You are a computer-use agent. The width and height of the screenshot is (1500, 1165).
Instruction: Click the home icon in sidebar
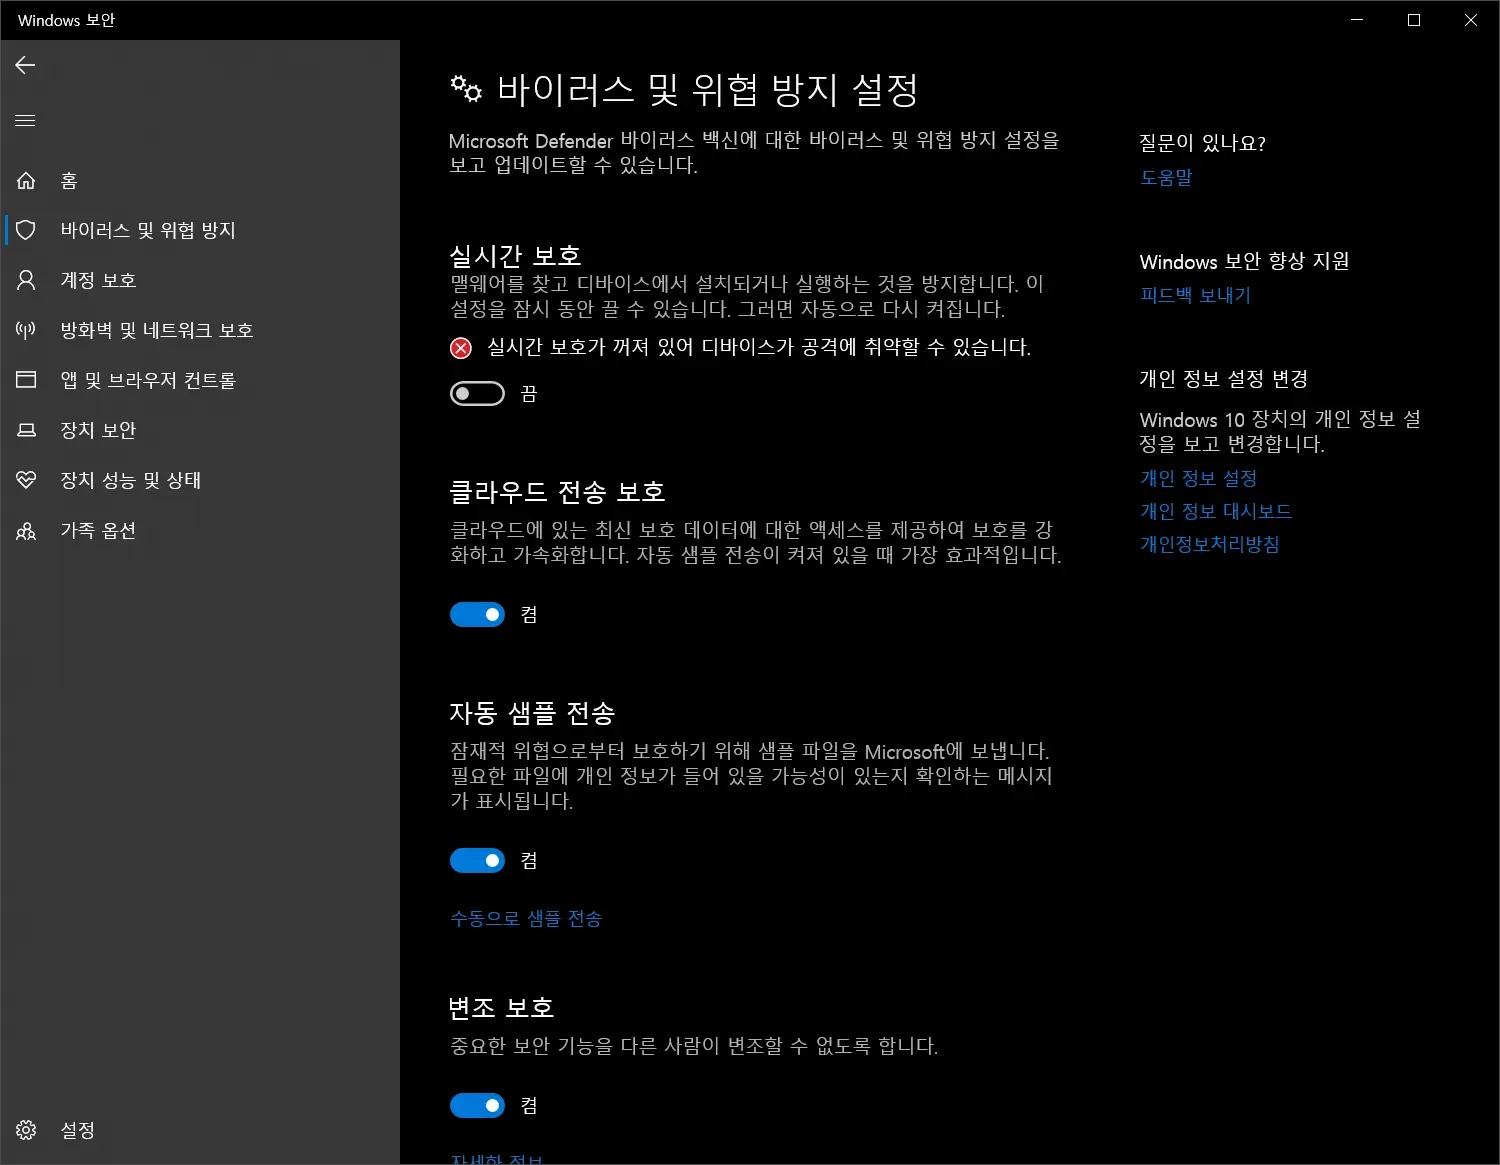coord(26,180)
